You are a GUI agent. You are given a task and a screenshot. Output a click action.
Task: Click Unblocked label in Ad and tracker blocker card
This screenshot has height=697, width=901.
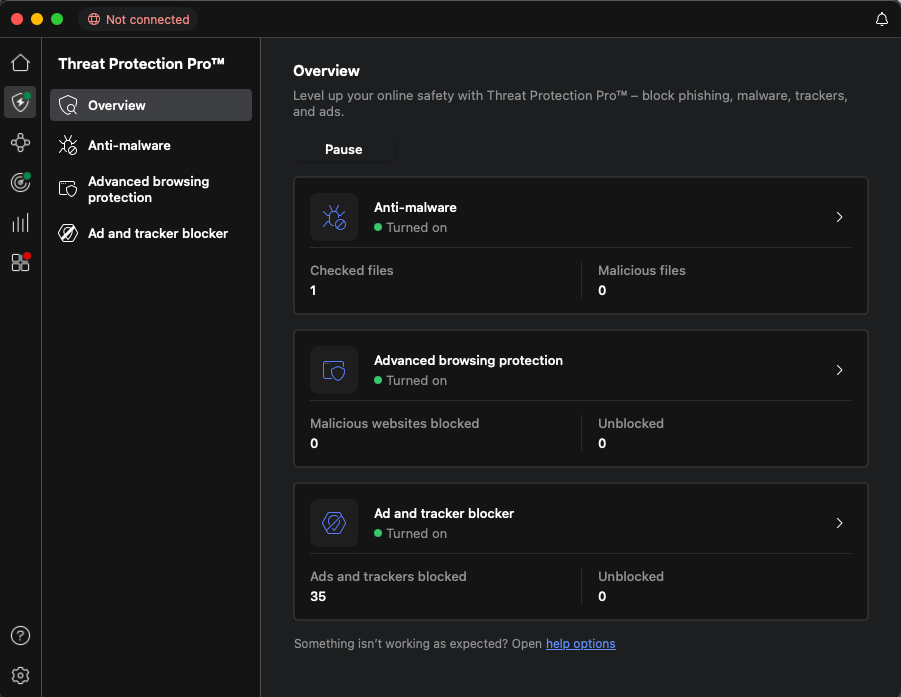[x=631, y=576]
